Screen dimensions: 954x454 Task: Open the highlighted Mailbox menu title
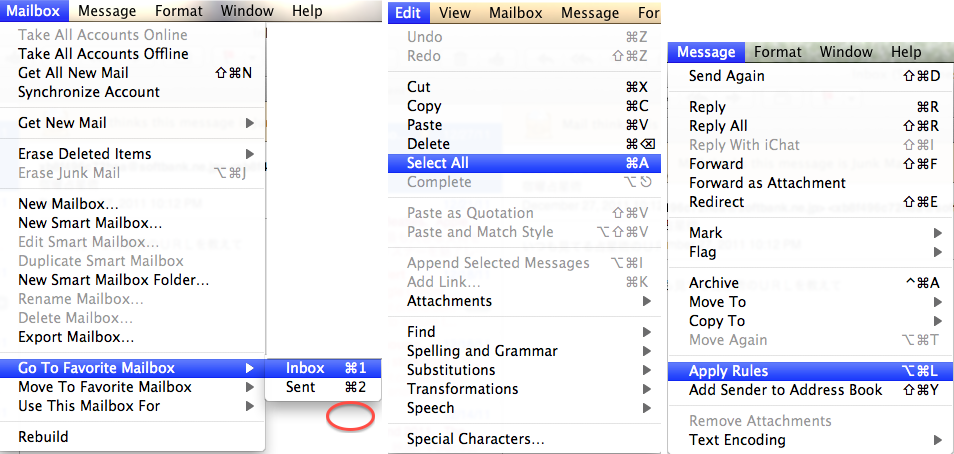click(x=34, y=10)
